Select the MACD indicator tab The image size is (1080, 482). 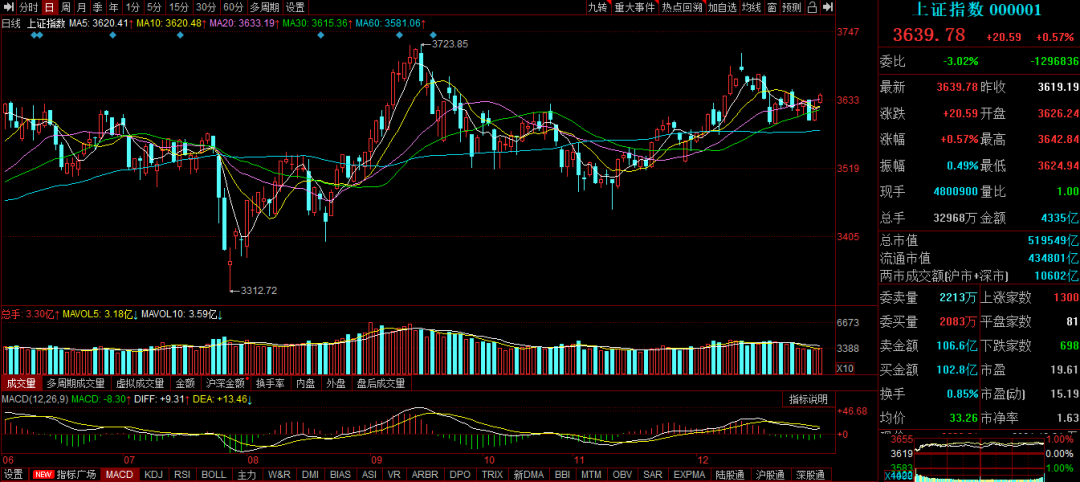tap(120, 474)
